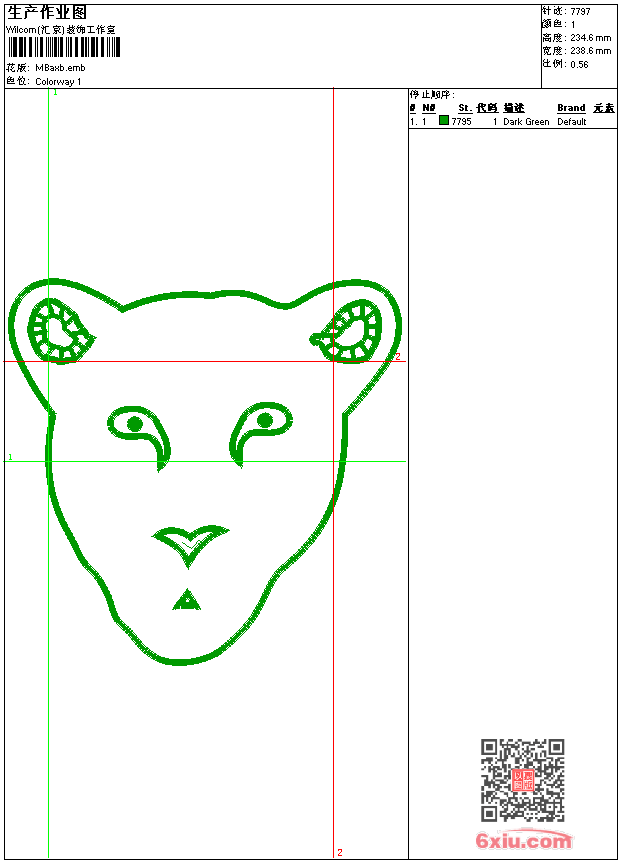Click the Colorway 1 label
Viewport: 620px width, 860px height.
tap(58, 81)
